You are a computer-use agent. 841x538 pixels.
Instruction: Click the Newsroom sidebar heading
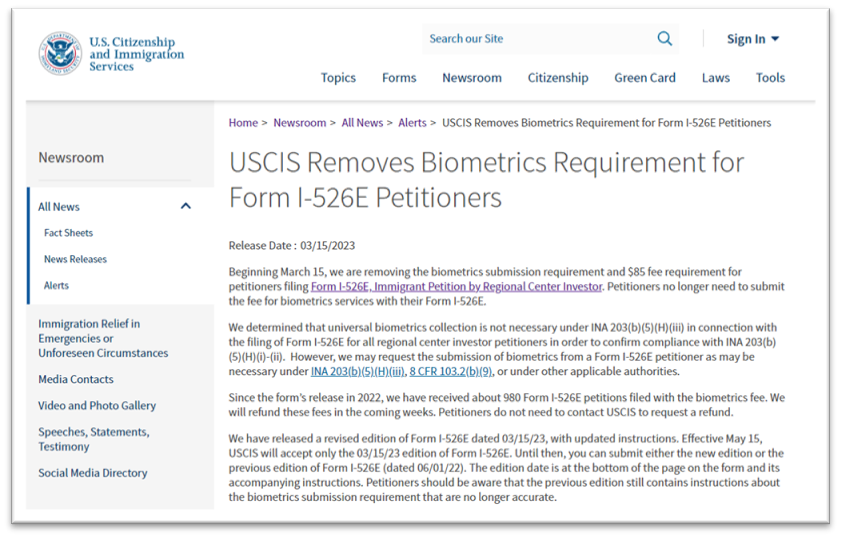[71, 158]
